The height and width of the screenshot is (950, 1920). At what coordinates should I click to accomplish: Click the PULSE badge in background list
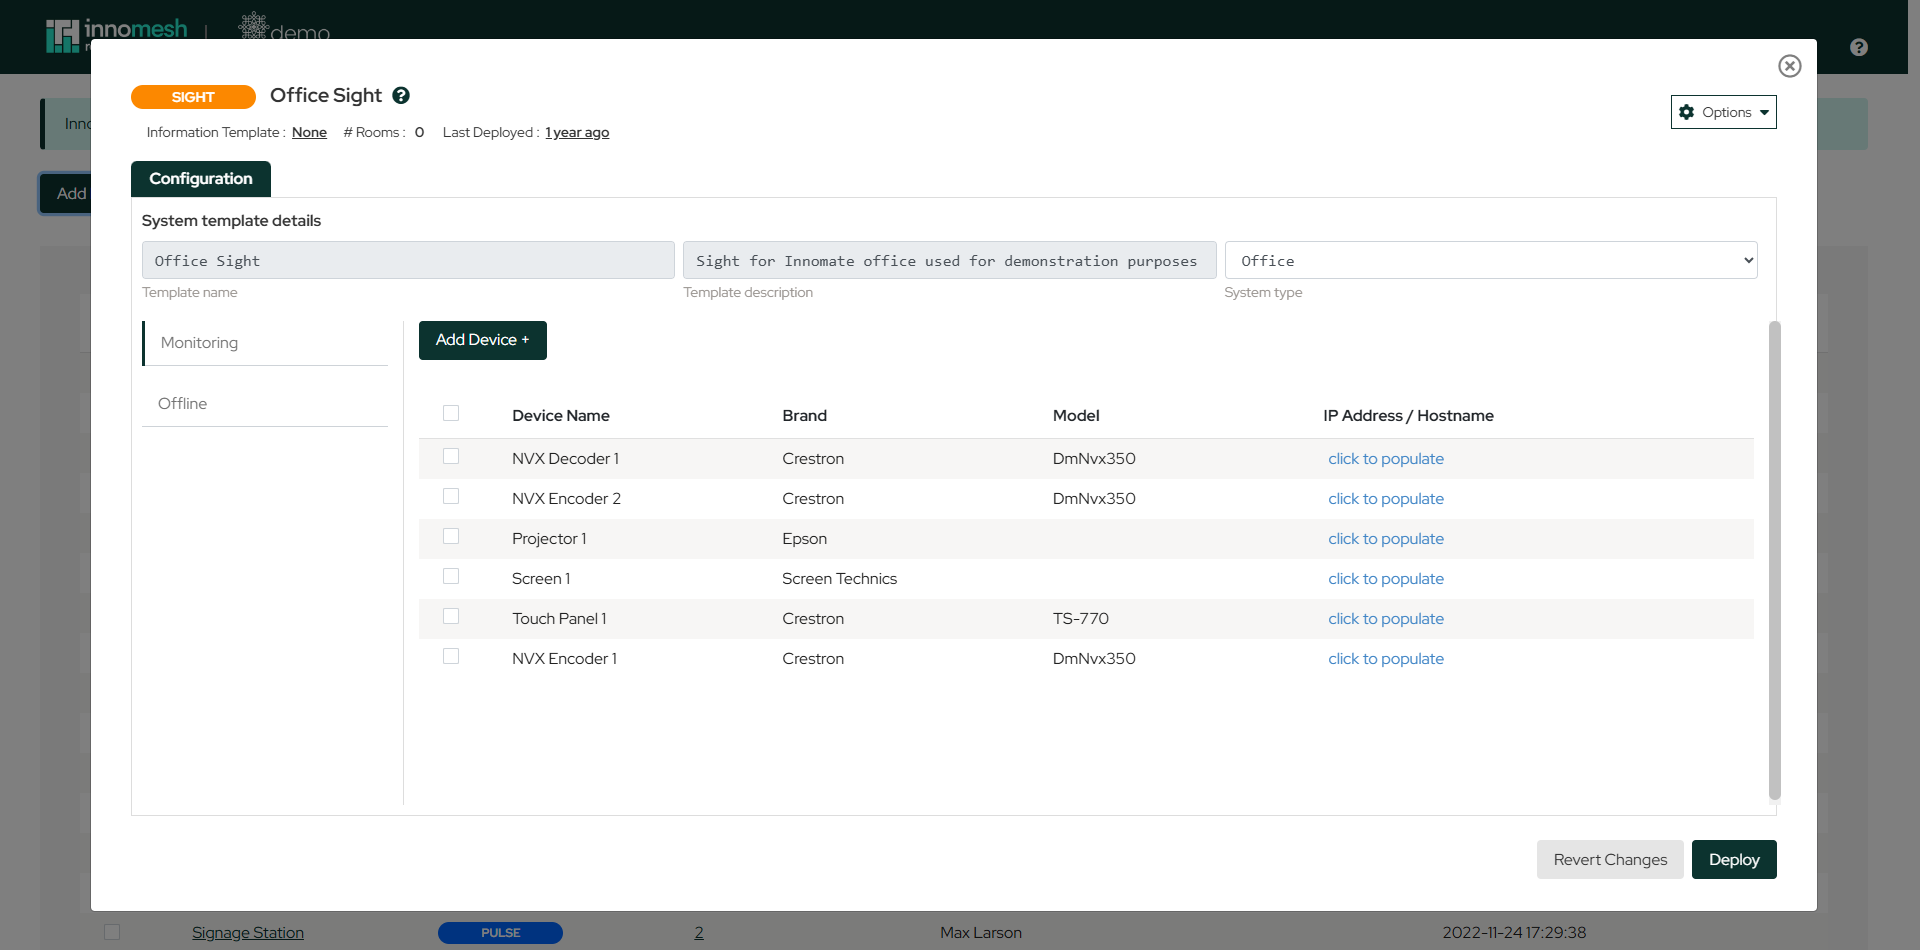[x=500, y=933]
